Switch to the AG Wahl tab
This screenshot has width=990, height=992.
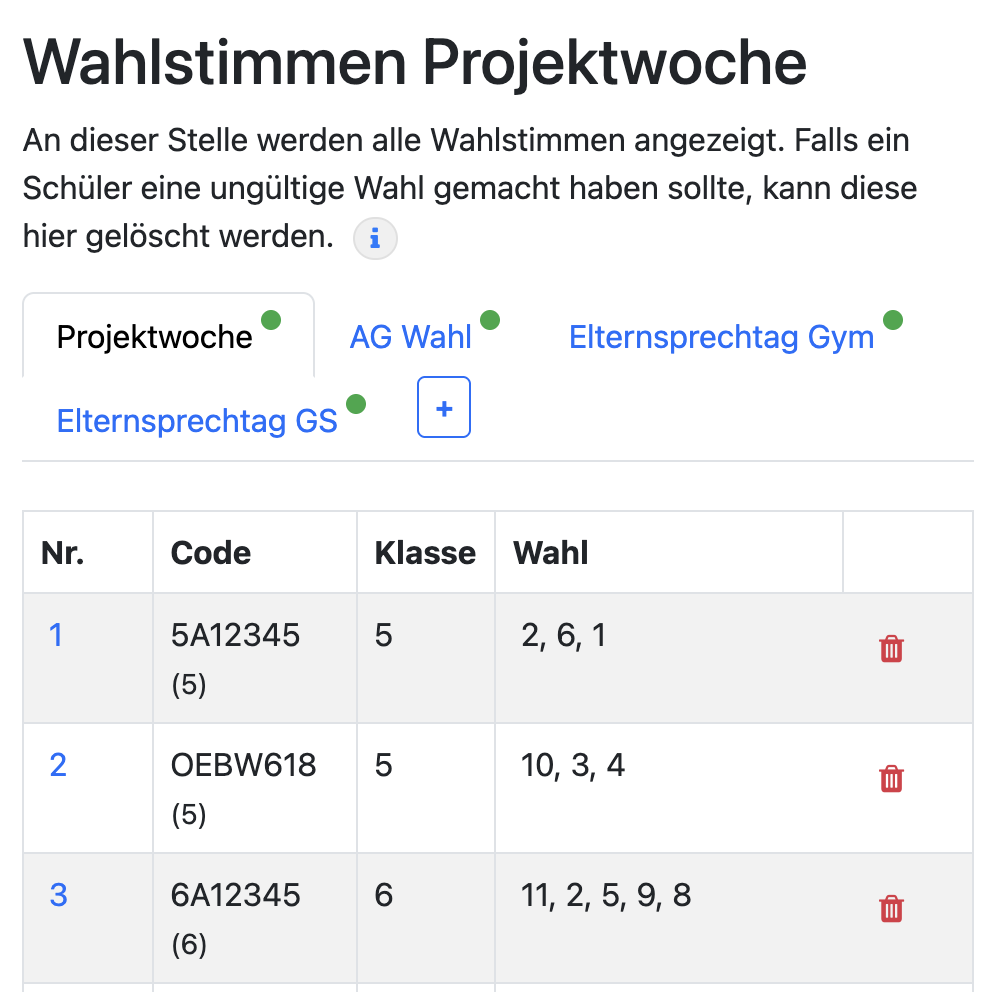pos(410,337)
